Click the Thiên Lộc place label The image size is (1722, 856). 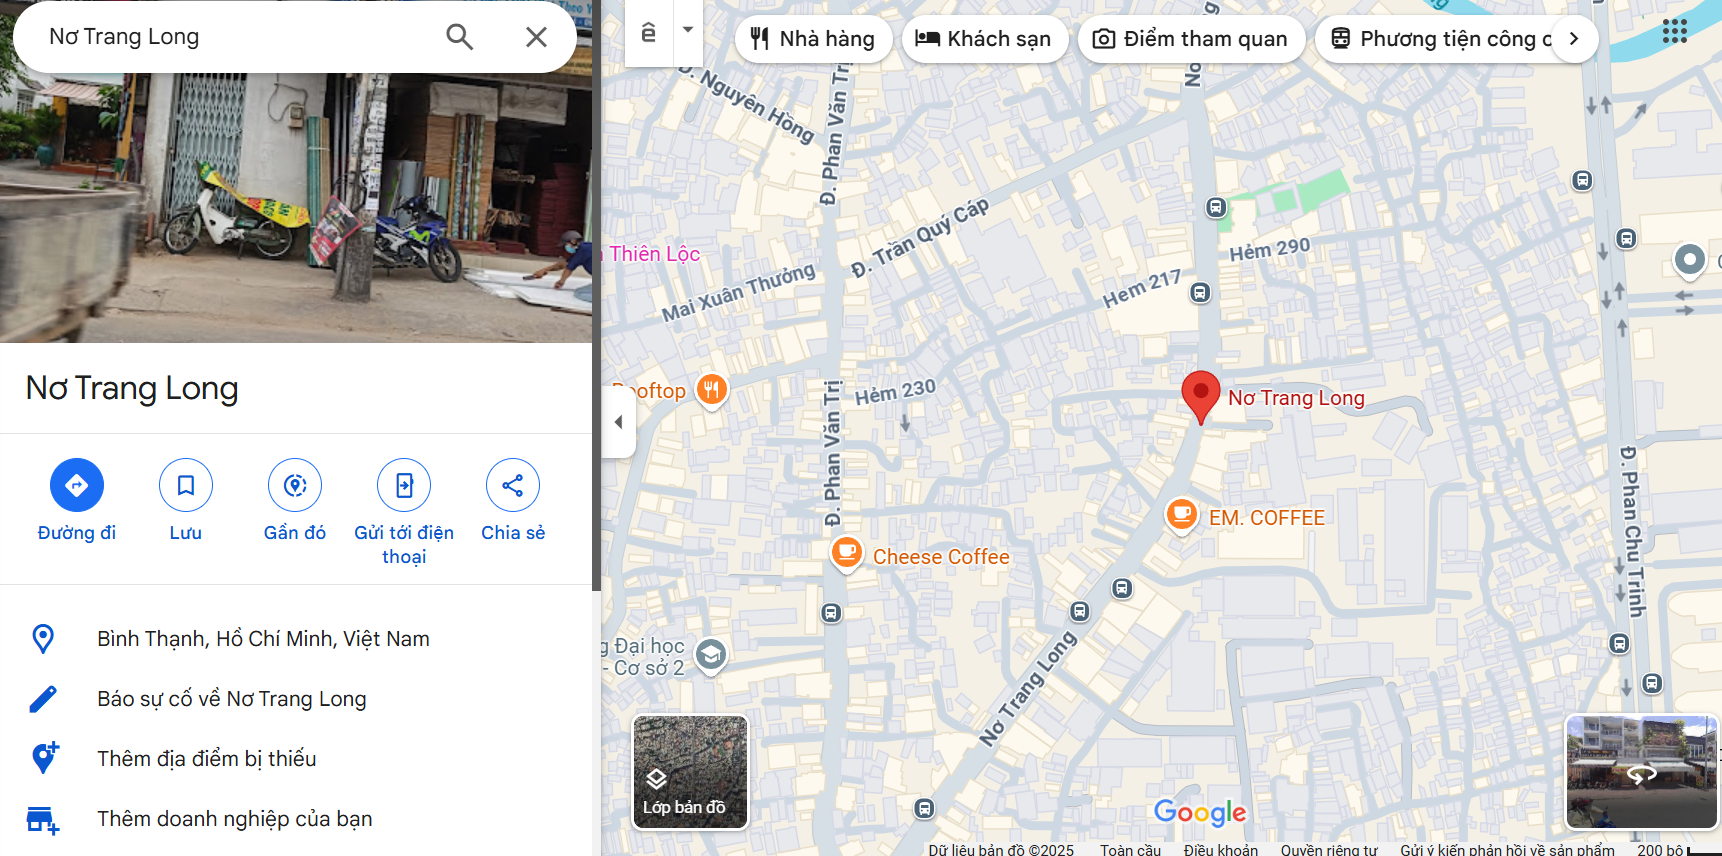pos(655,254)
